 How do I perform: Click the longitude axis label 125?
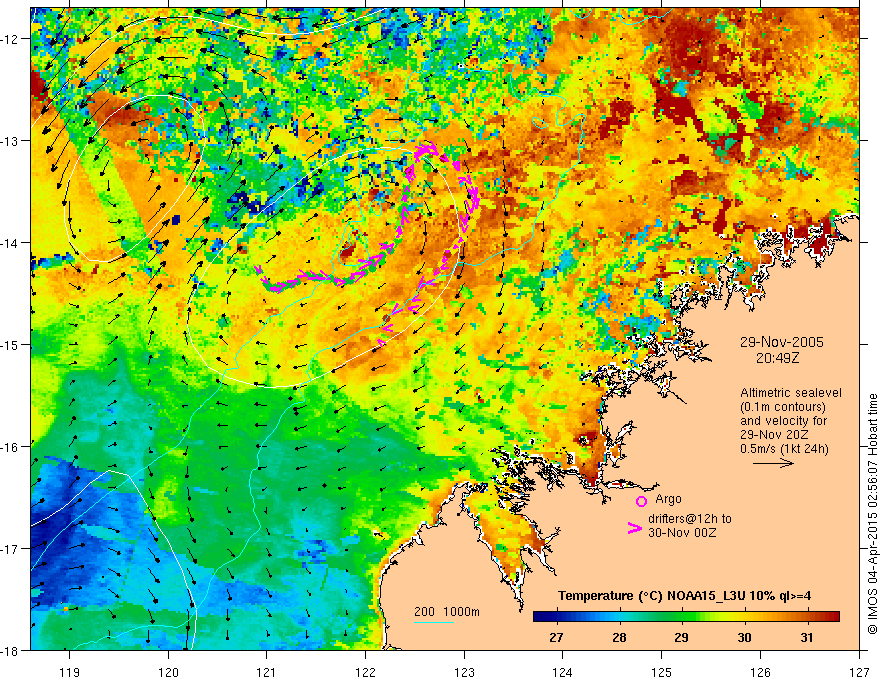(x=662, y=672)
